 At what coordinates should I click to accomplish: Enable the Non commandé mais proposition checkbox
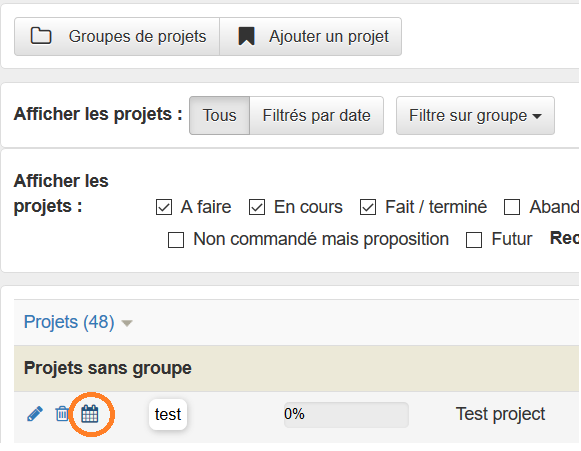tap(176, 240)
